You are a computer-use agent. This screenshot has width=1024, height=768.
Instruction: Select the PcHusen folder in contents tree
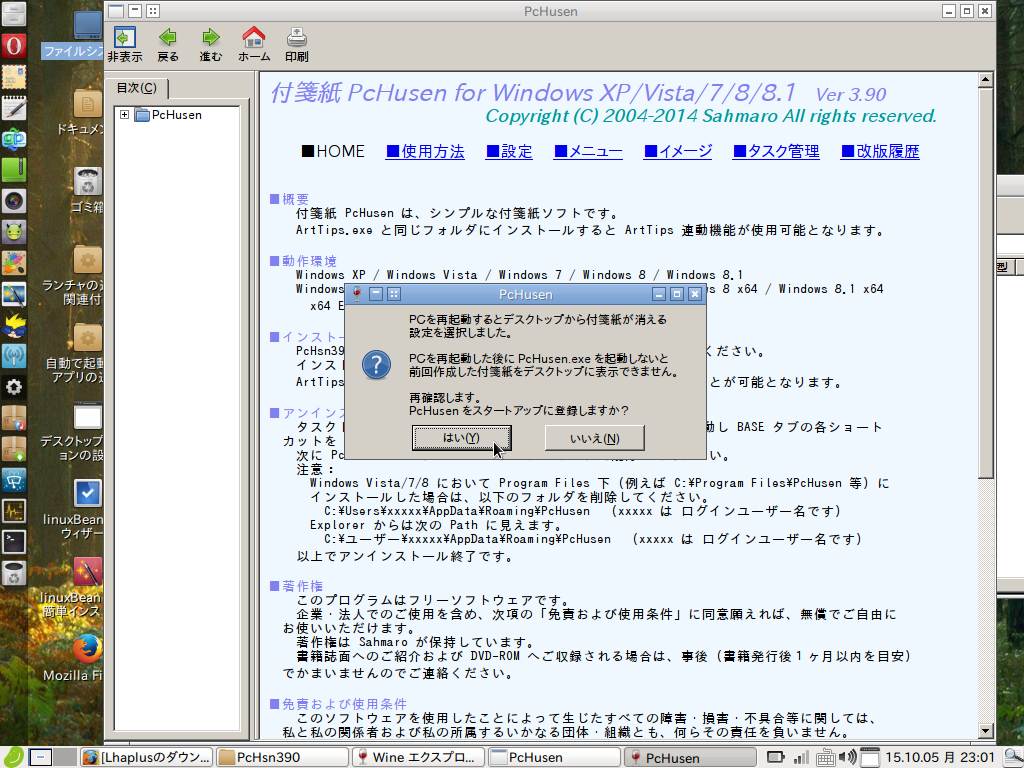[x=168, y=115]
